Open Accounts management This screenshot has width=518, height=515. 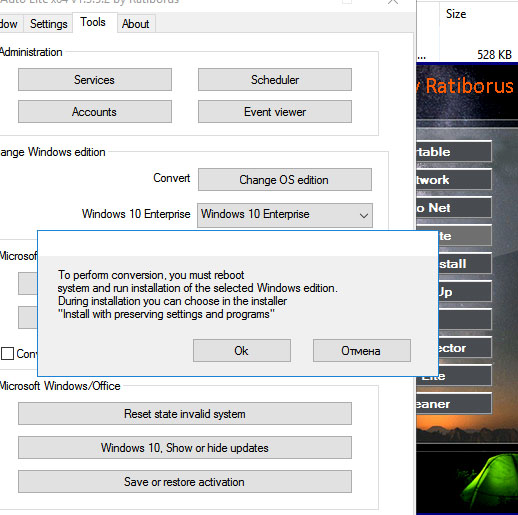pyautogui.click(x=95, y=112)
